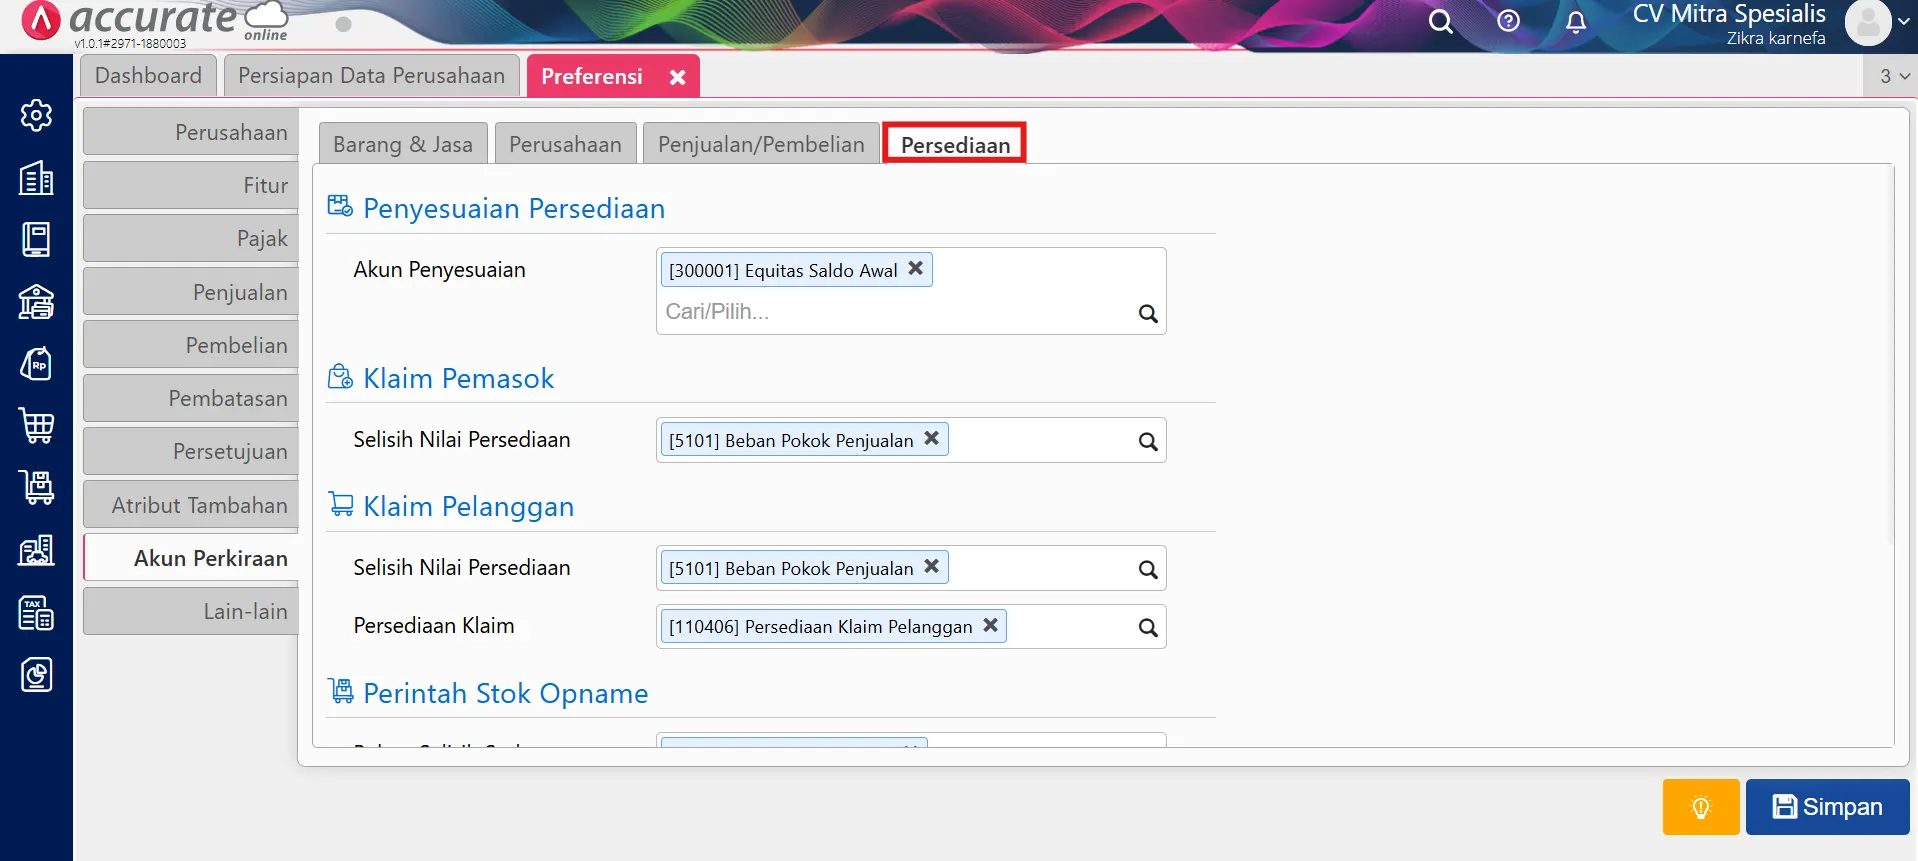Remove Persediaan Klaim Pelanggan account tag

pyautogui.click(x=990, y=625)
